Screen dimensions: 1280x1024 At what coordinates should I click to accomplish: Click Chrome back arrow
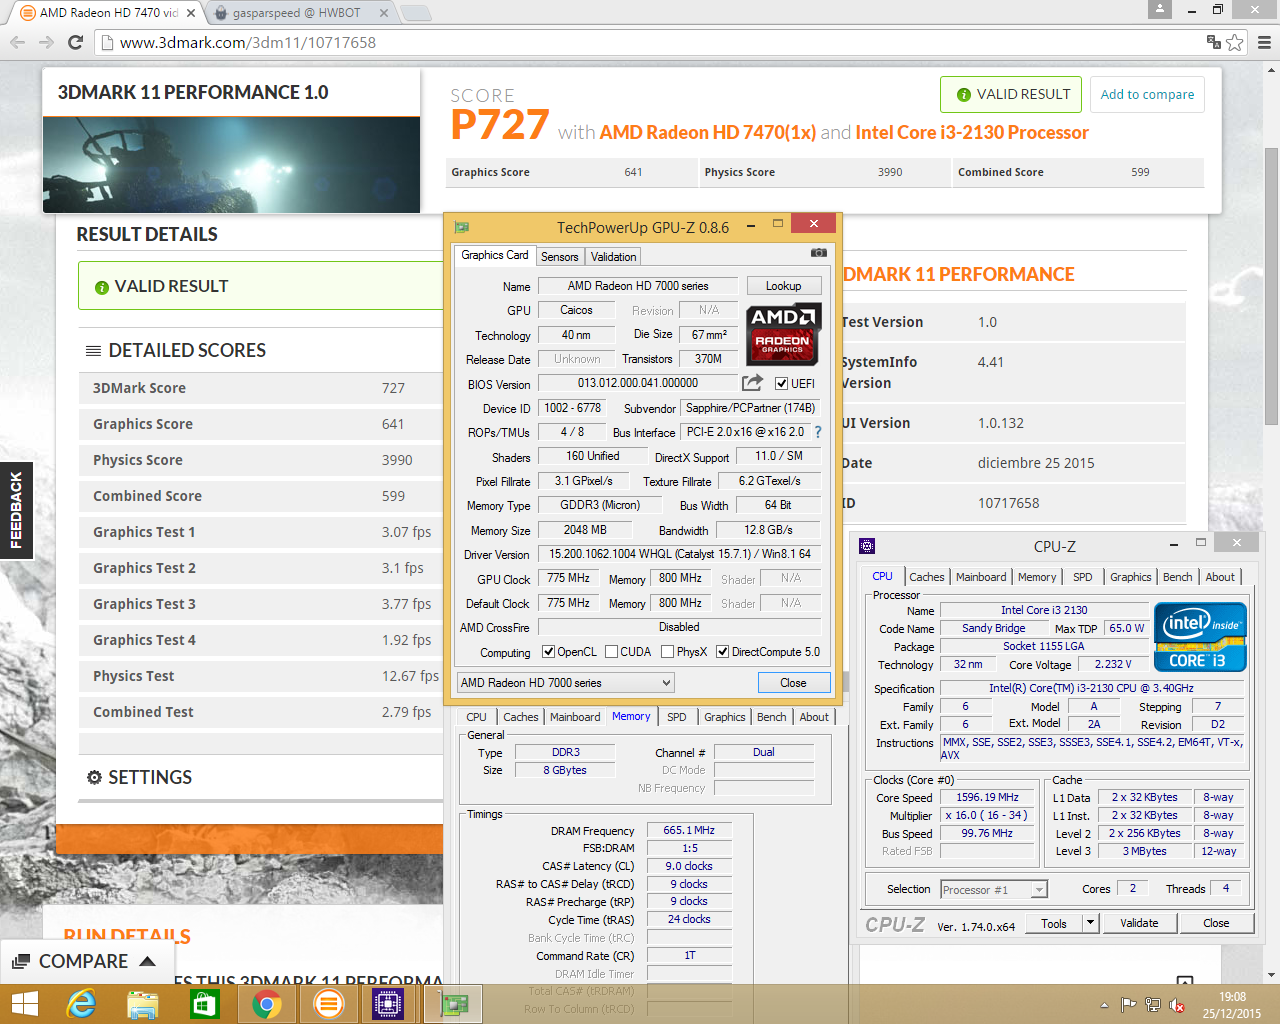click(x=17, y=42)
